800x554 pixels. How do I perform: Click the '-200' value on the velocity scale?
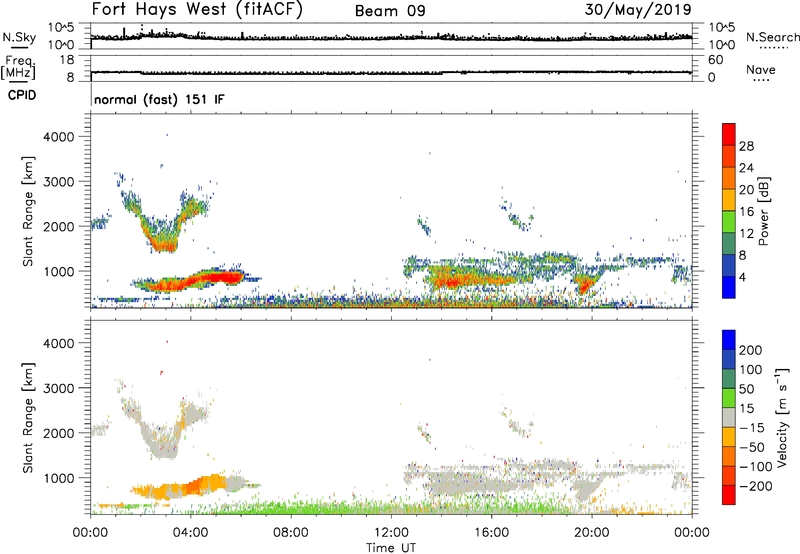tap(756, 486)
